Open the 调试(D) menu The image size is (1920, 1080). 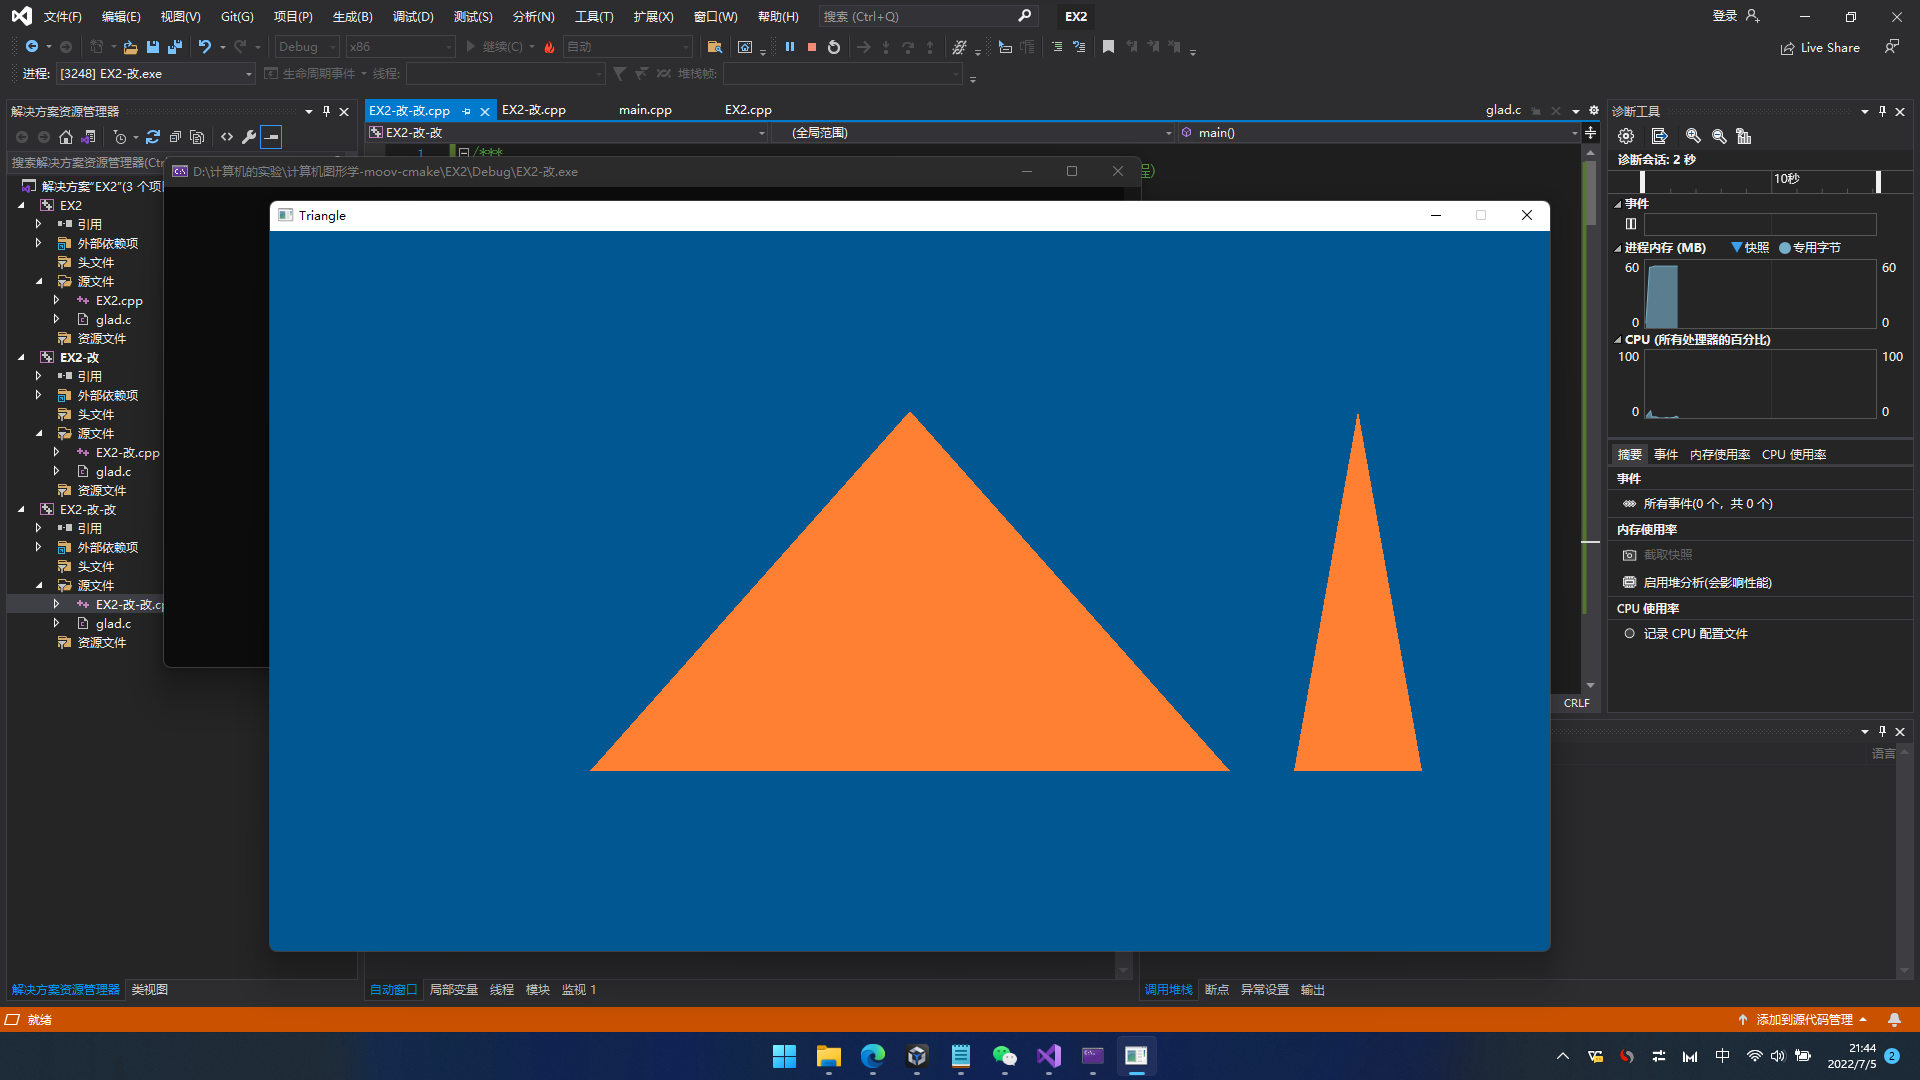pos(413,16)
